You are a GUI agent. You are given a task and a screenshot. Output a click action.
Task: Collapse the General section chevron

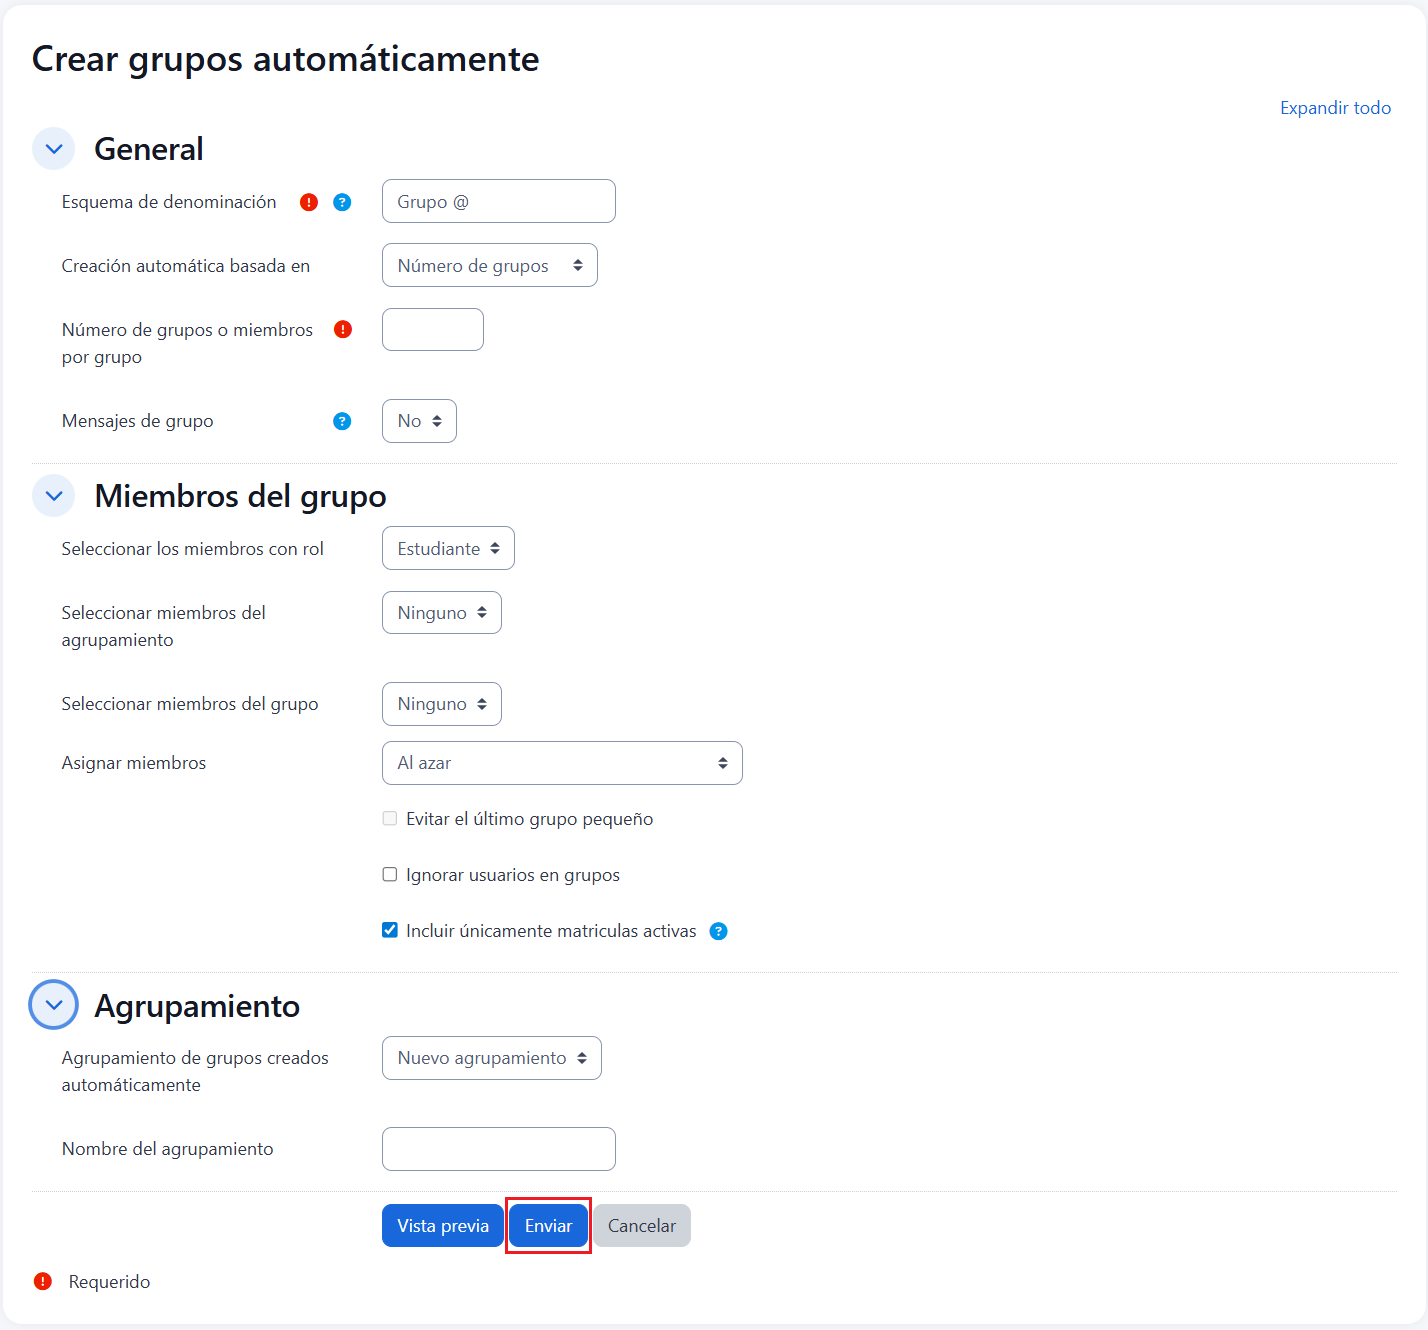pos(54,149)
